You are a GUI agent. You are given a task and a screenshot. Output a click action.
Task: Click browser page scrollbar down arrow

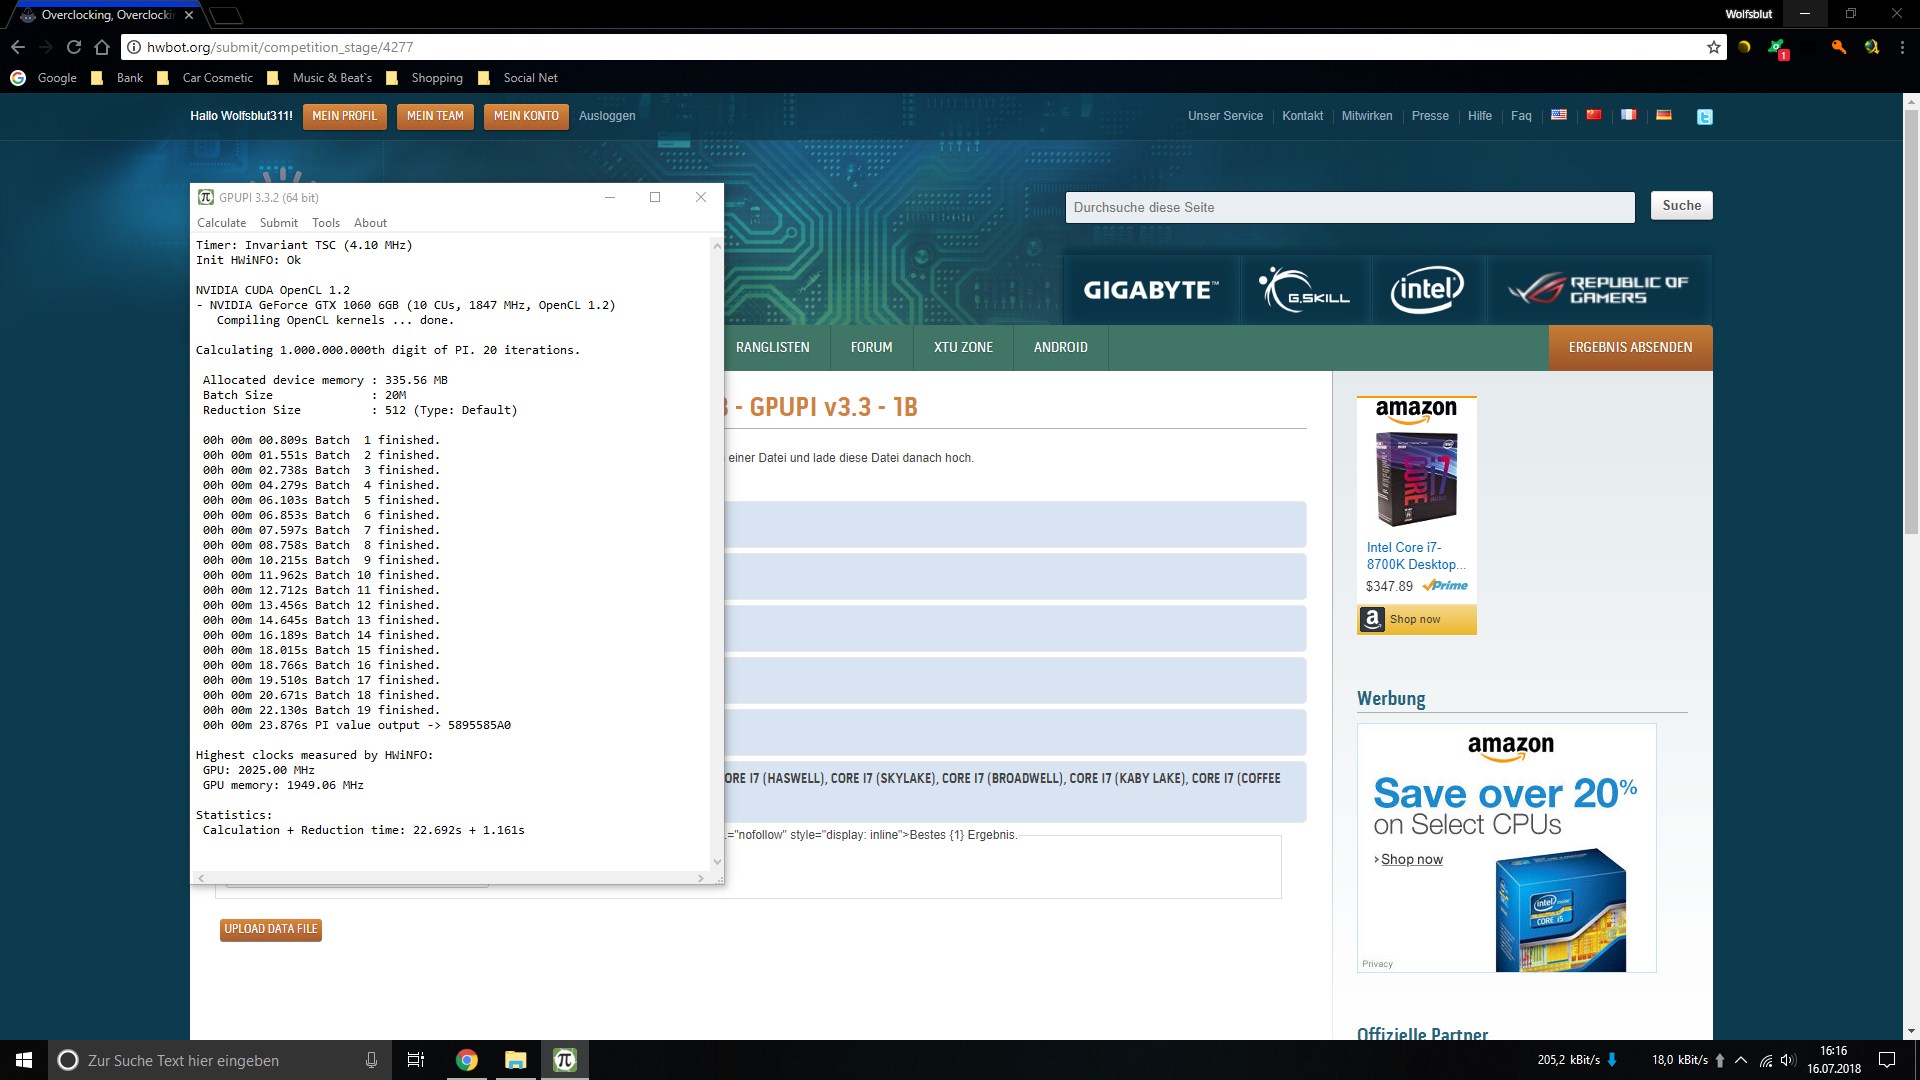click(1911, 1031)
